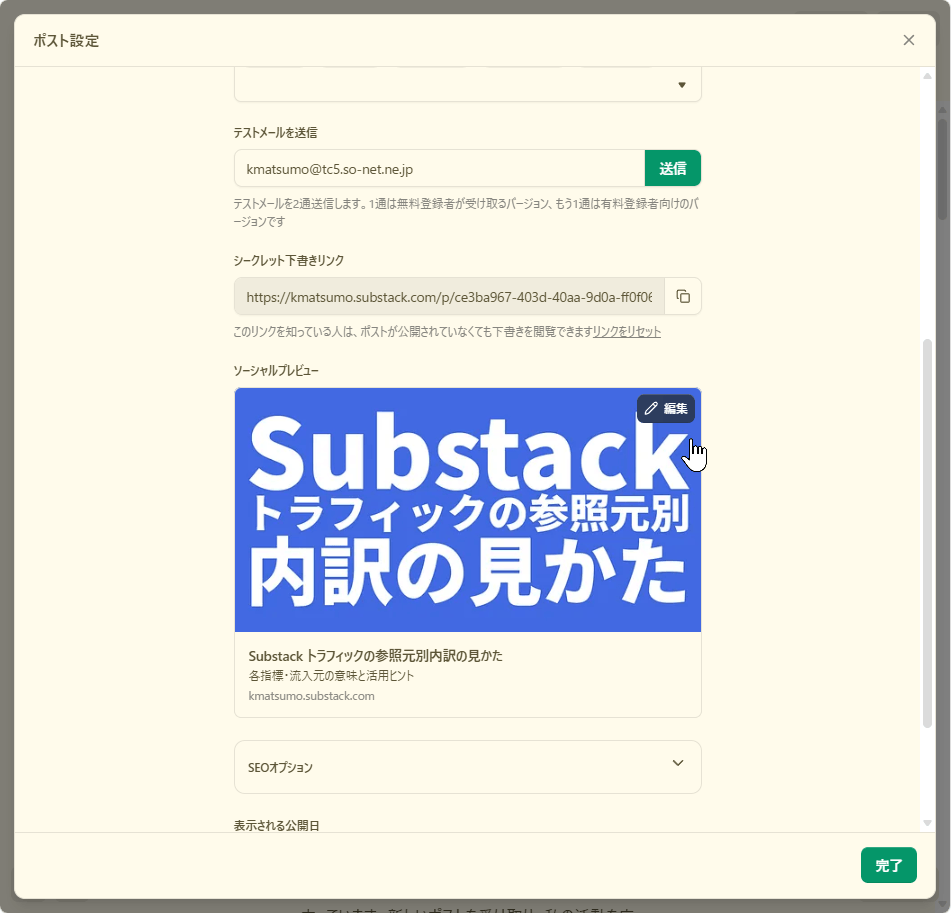Edit the social preview with 編集 button
Viewport: 951px width, 913px height.
click(665, 408)
